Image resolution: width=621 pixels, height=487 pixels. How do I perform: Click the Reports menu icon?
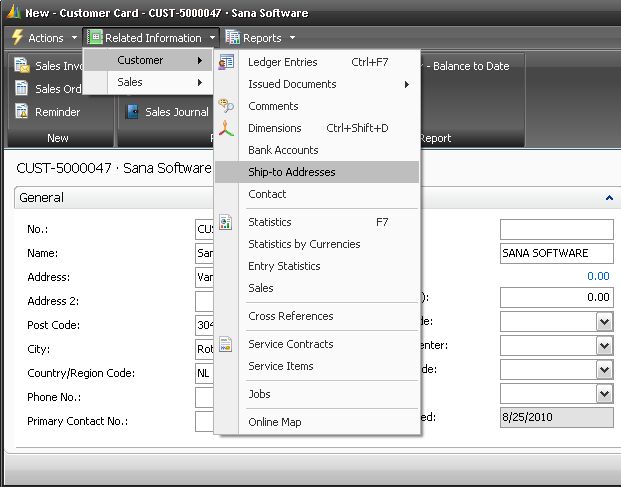[232, 37]
